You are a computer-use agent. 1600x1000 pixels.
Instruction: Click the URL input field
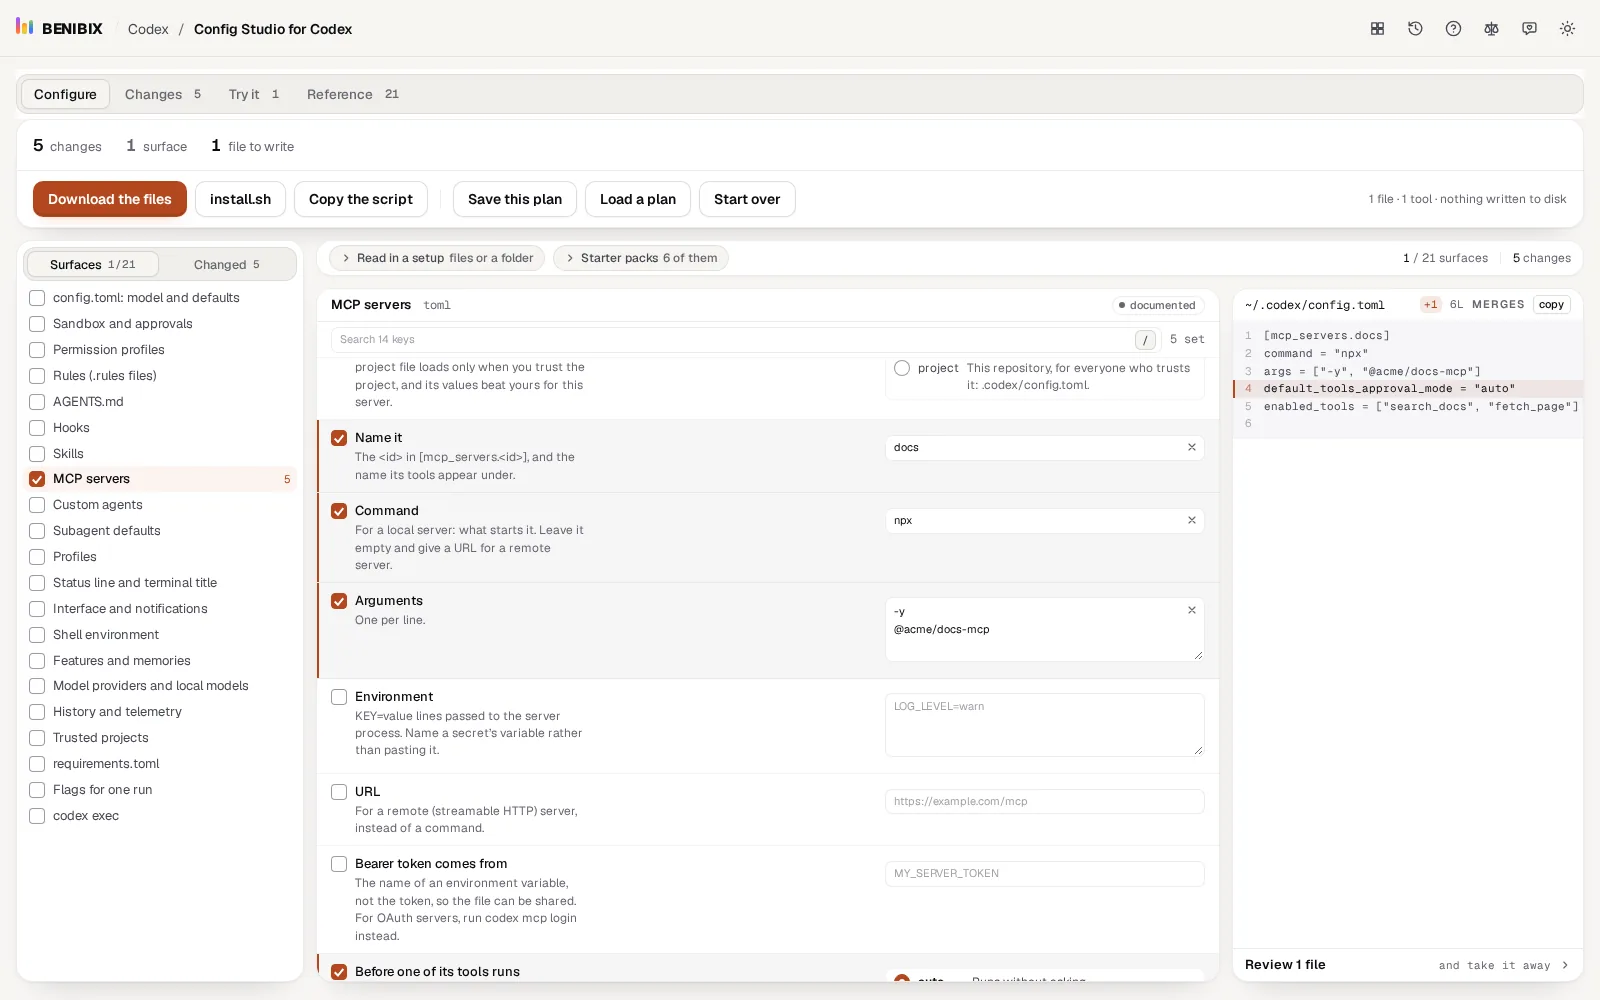pos(1044,802)
